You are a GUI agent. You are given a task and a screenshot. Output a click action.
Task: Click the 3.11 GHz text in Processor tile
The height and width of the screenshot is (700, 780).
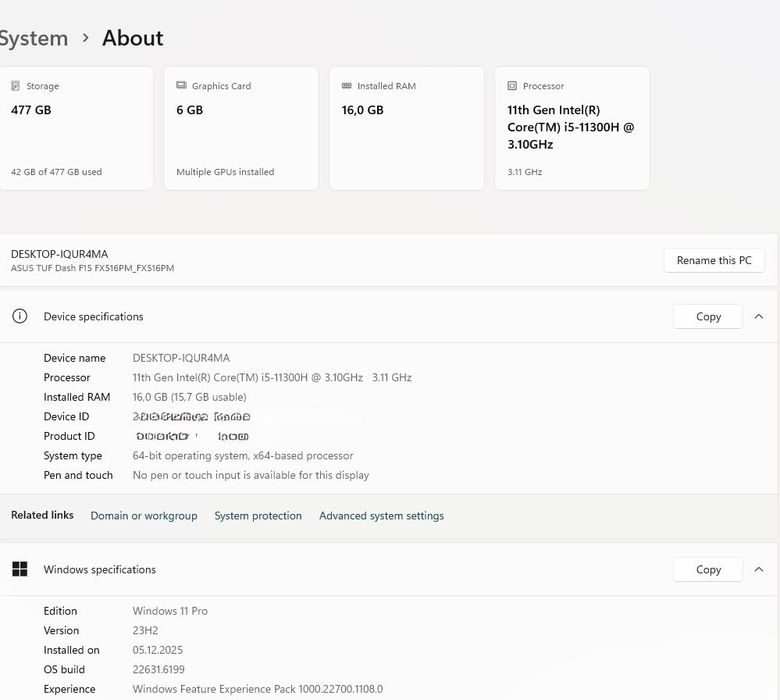[525, 172]
